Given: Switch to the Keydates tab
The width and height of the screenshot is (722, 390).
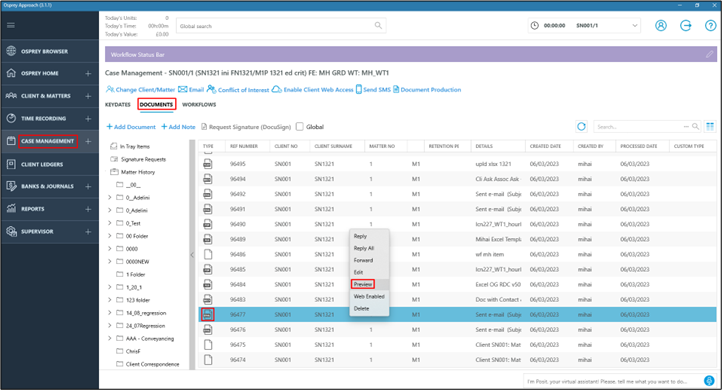Looking at the screenshot, I should [118, 105].
